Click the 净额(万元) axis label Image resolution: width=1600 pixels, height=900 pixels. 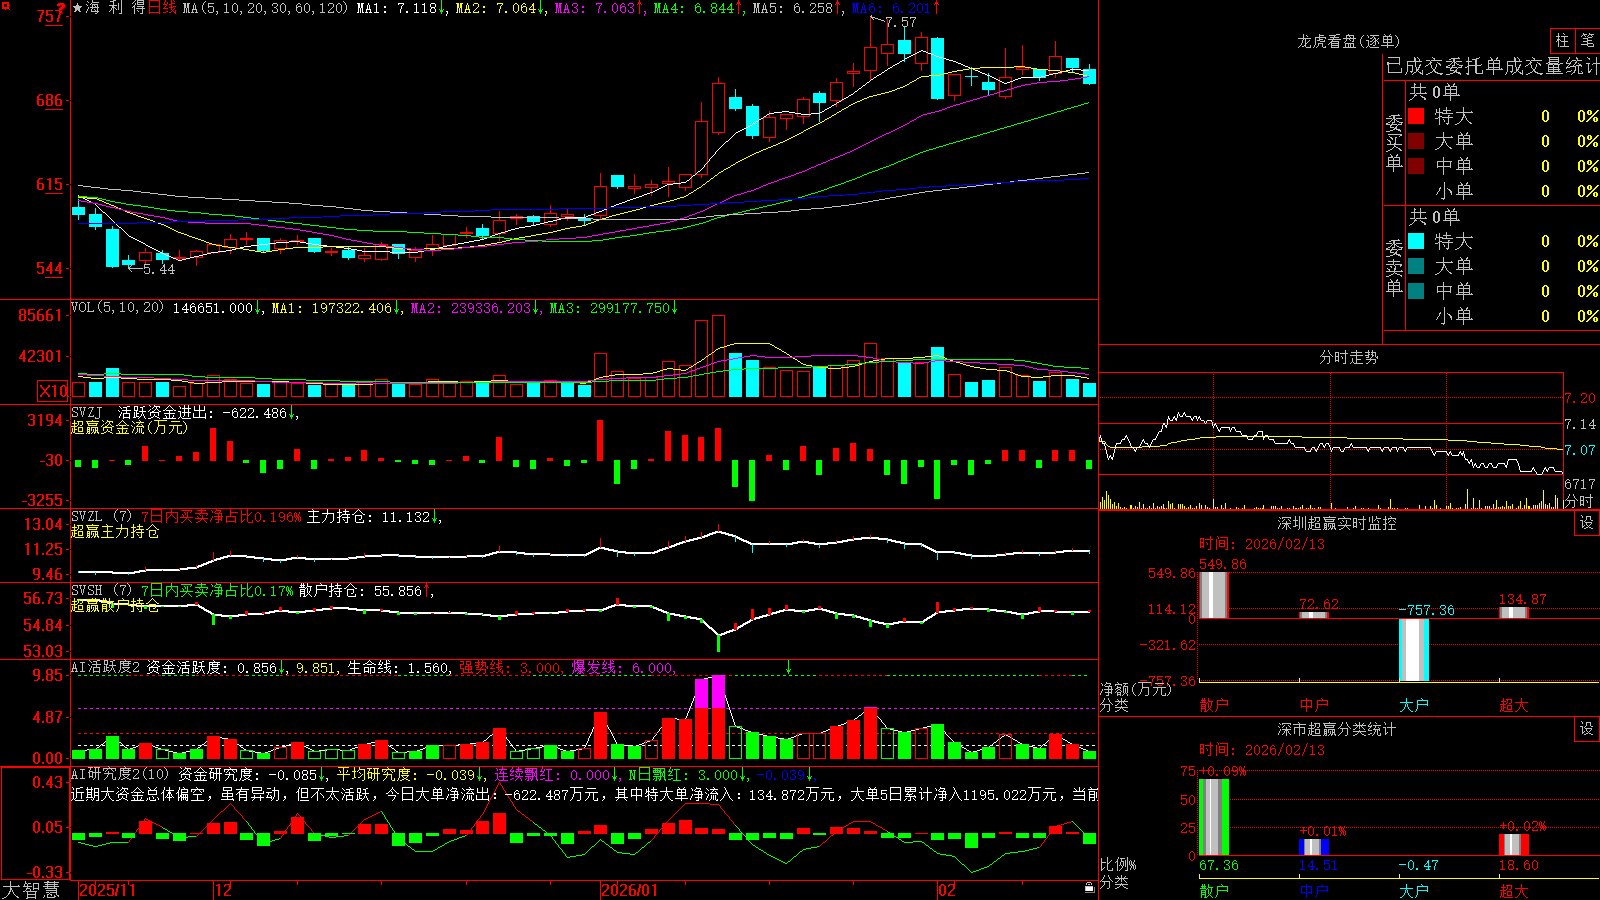coord(1135,689)
